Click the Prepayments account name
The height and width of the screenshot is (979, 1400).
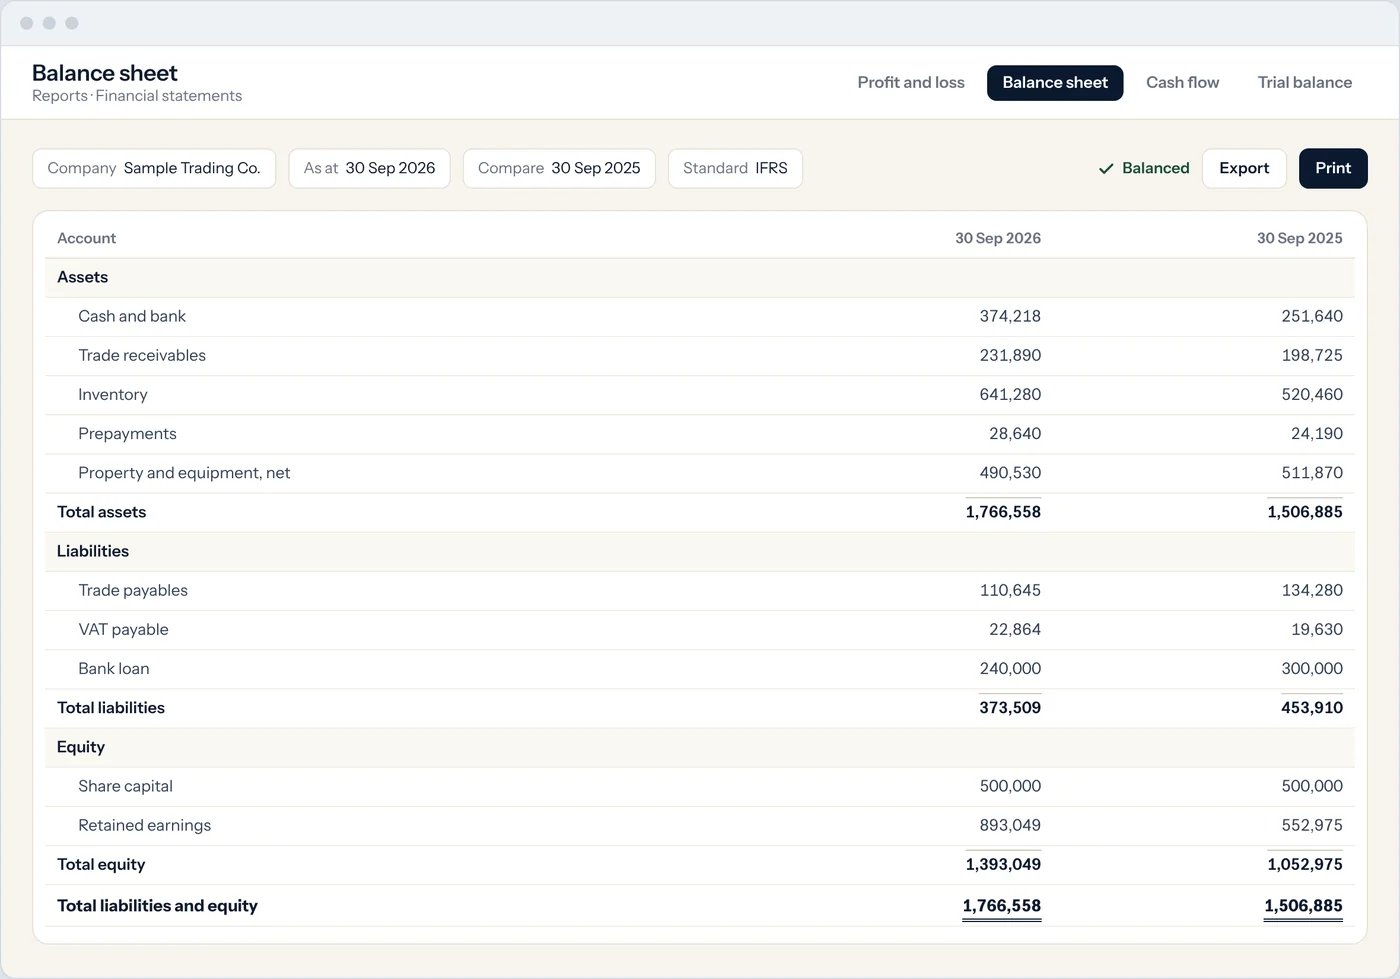pyautogui.click(x=127, y=433)
